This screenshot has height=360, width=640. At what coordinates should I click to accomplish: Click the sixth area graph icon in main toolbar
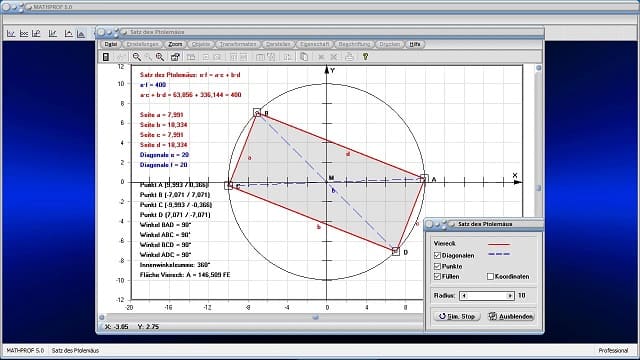81,33
